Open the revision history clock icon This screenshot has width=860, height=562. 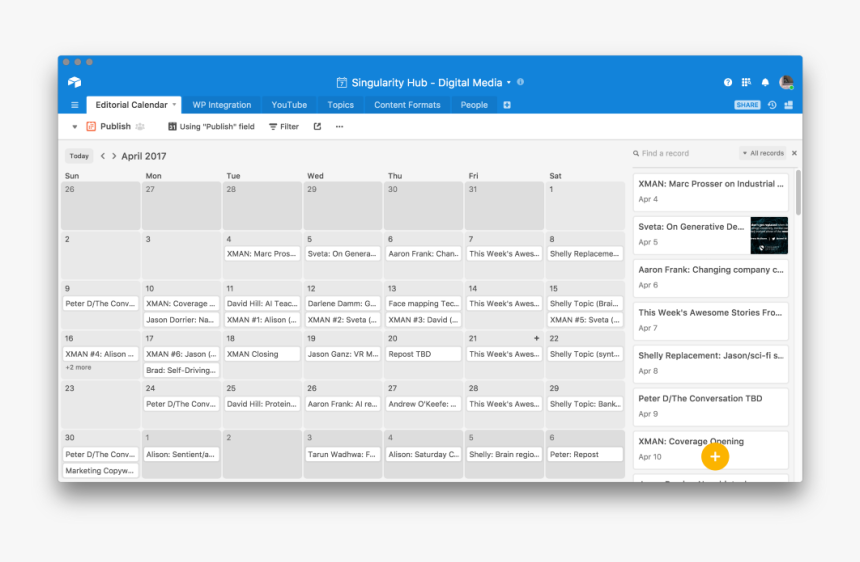(x=772, y=105)
